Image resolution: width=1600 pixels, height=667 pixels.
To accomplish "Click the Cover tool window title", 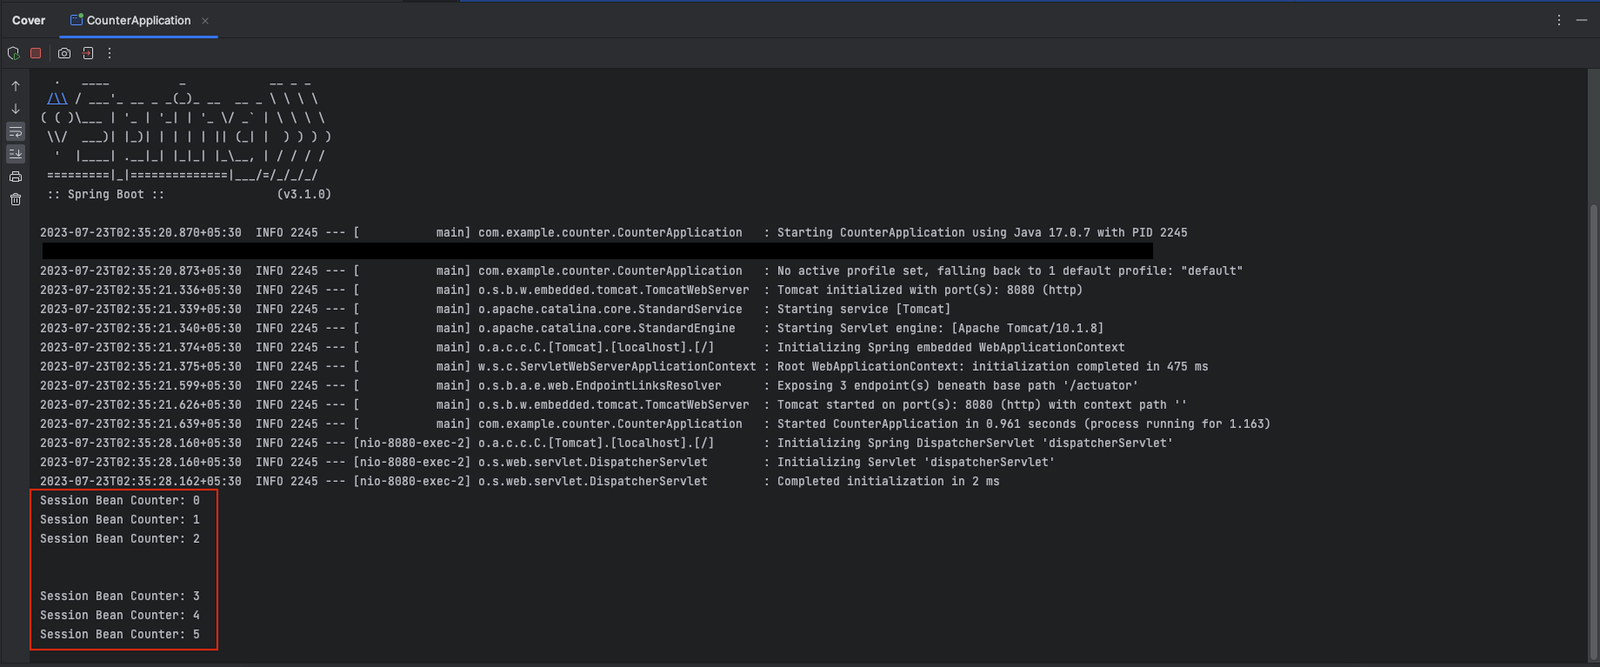I will click(29, 20).
